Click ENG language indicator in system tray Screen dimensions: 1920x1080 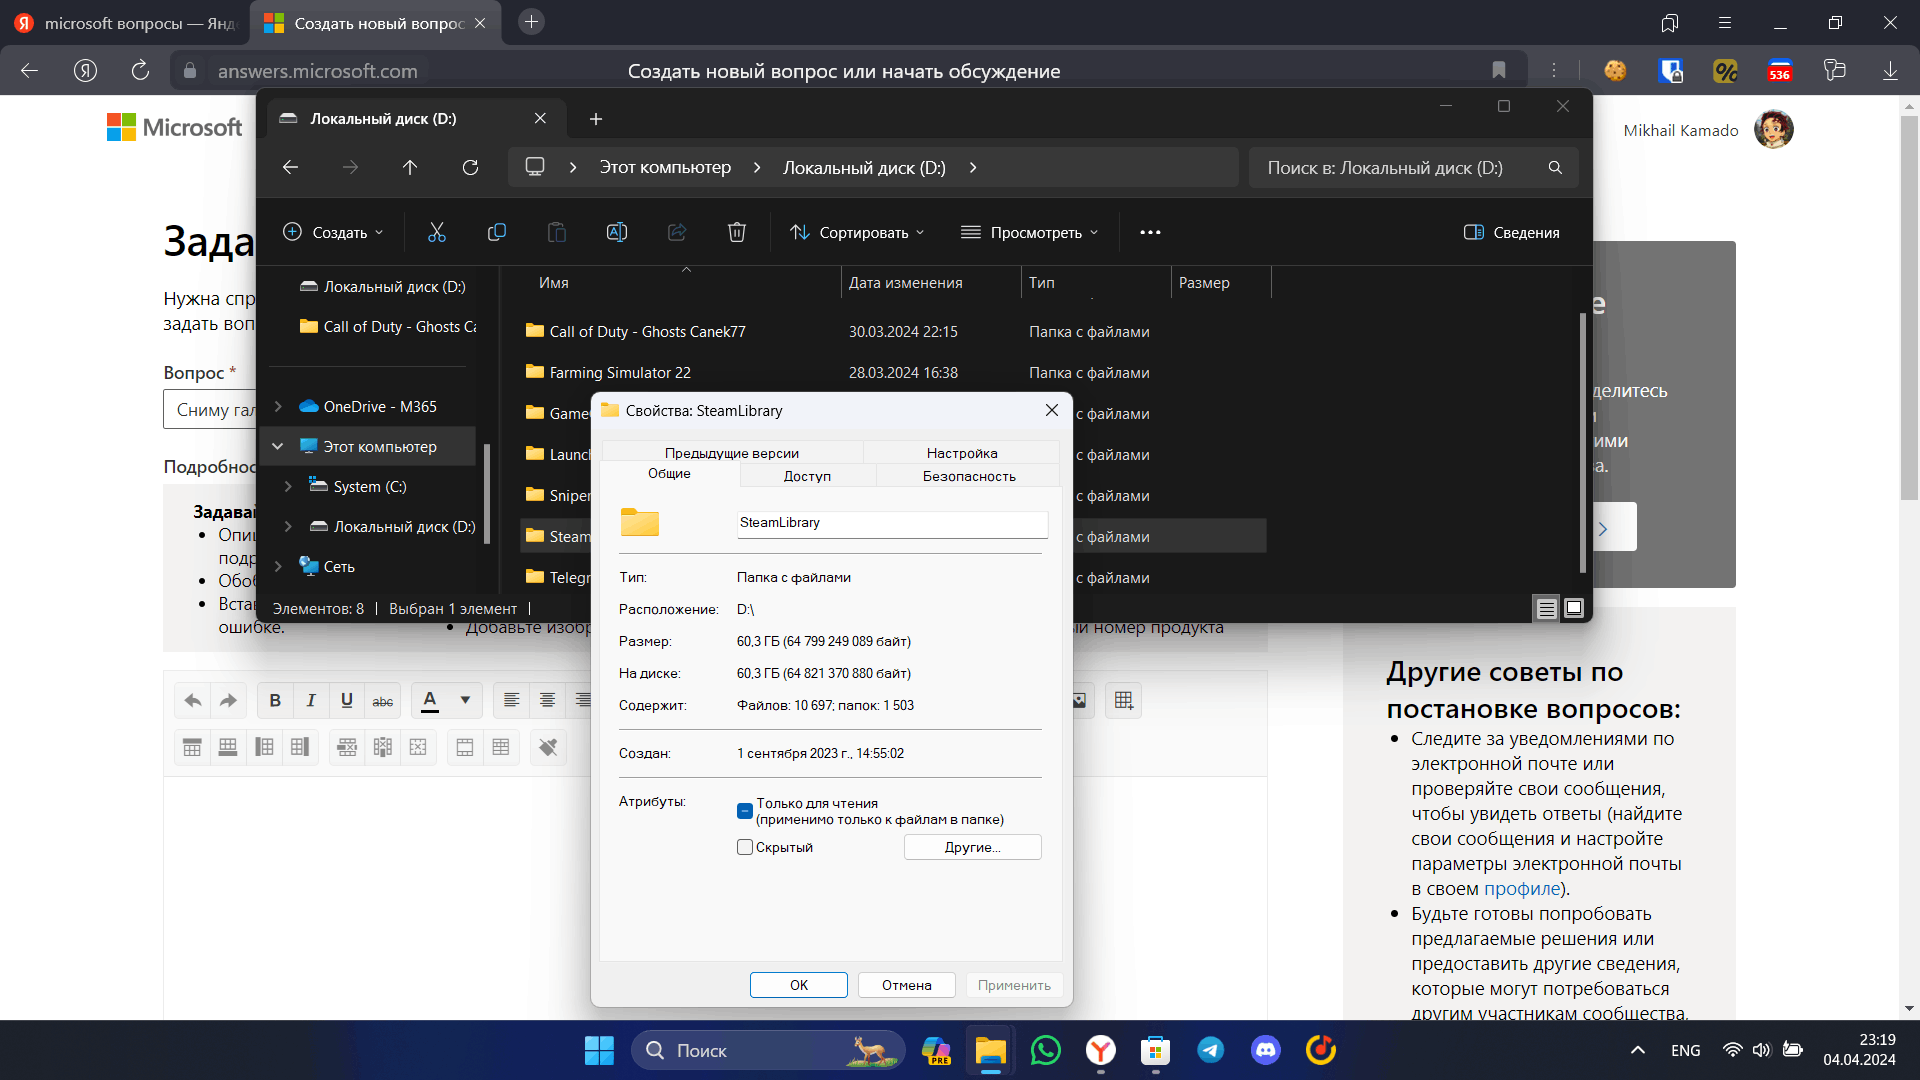coord(1686,1050)
